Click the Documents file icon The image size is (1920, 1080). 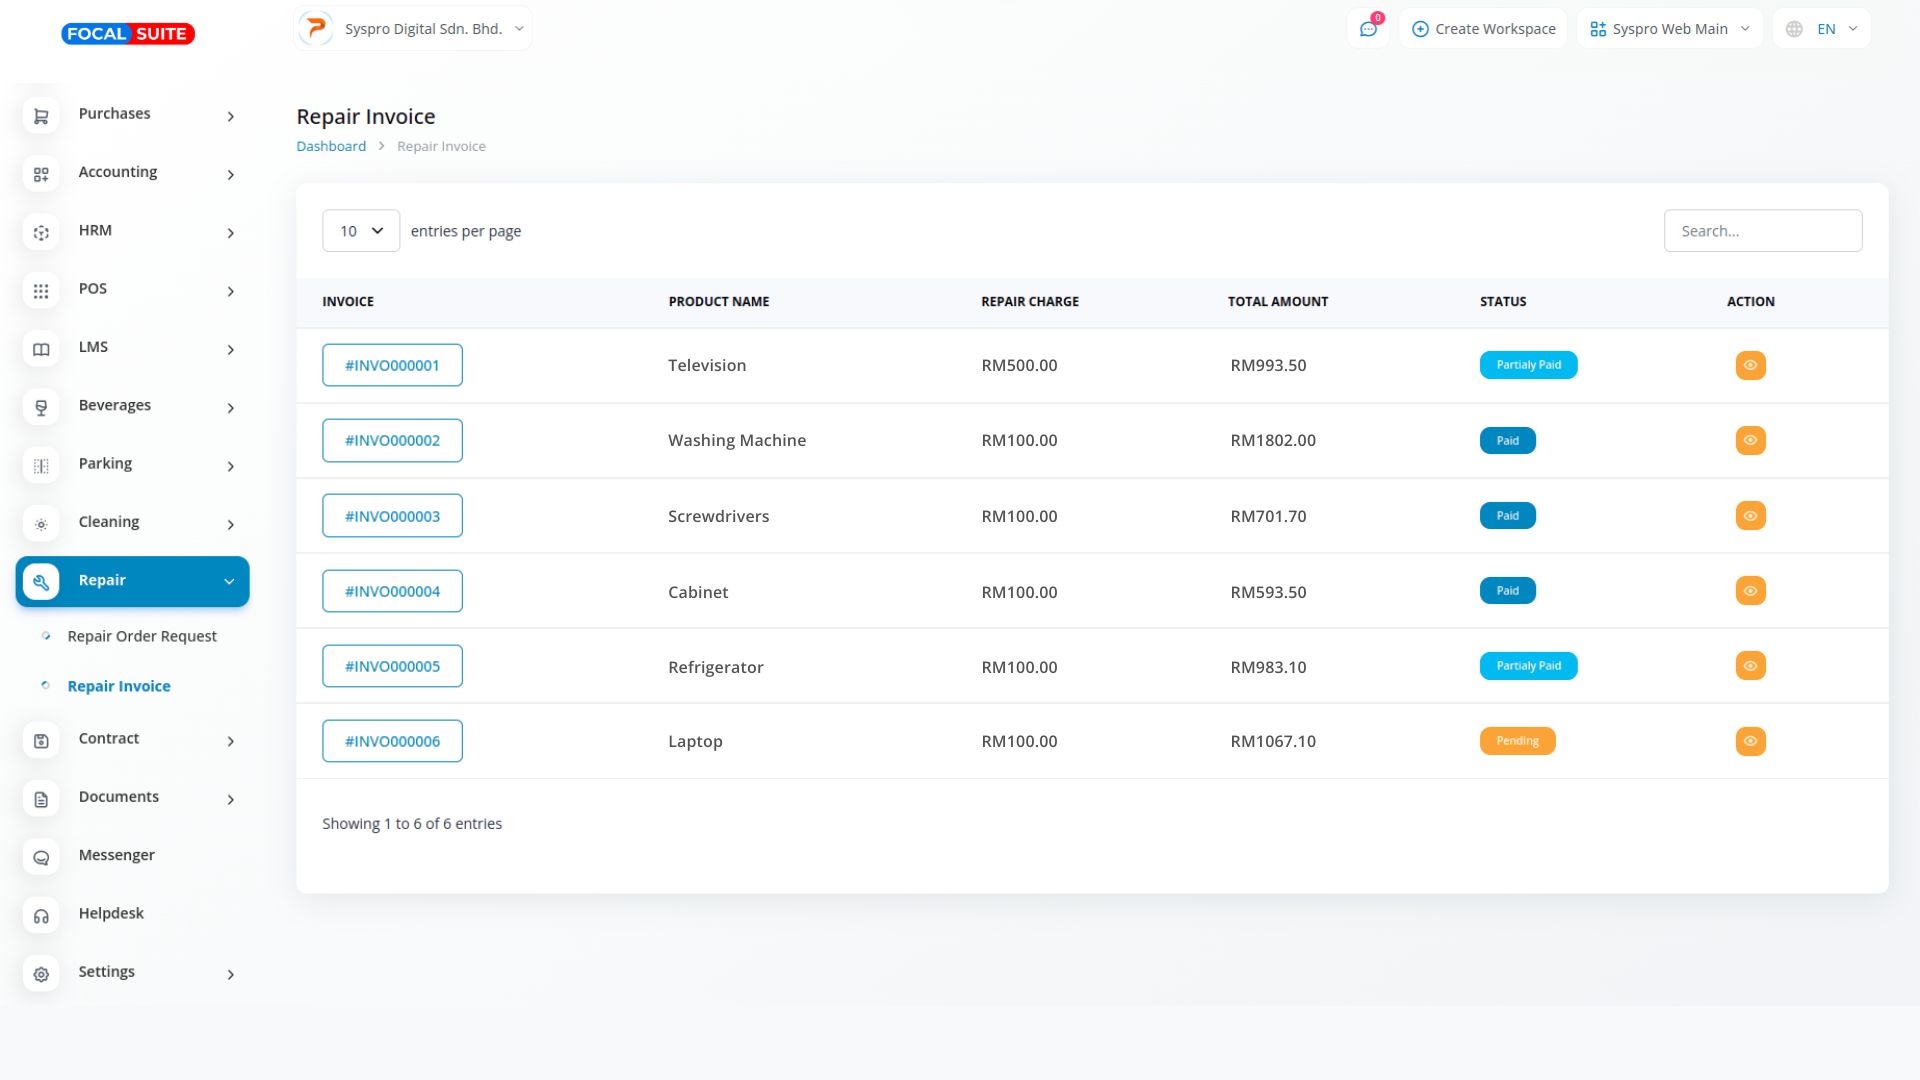coord(41,799)
